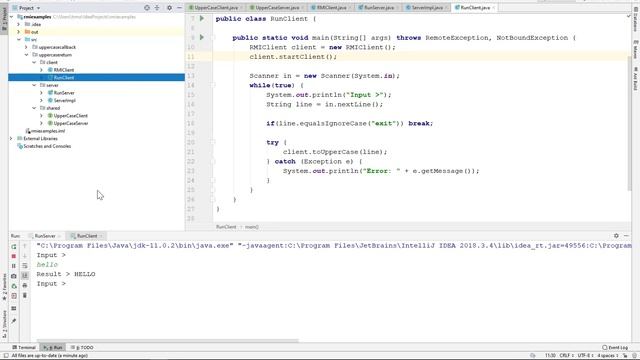Stop the running RunClient process
The width and height of the screenshot is (640, 360).
point(13,256)
